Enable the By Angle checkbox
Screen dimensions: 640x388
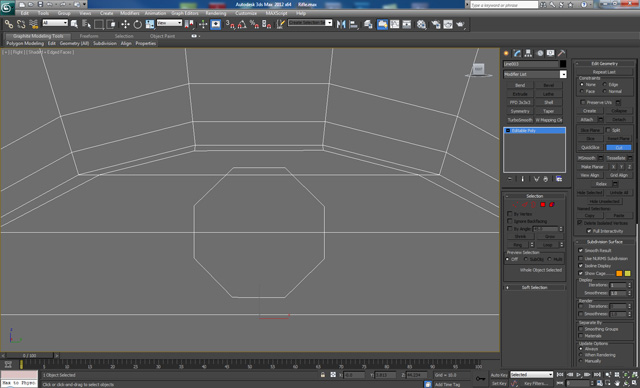click(x=510, y=228)
